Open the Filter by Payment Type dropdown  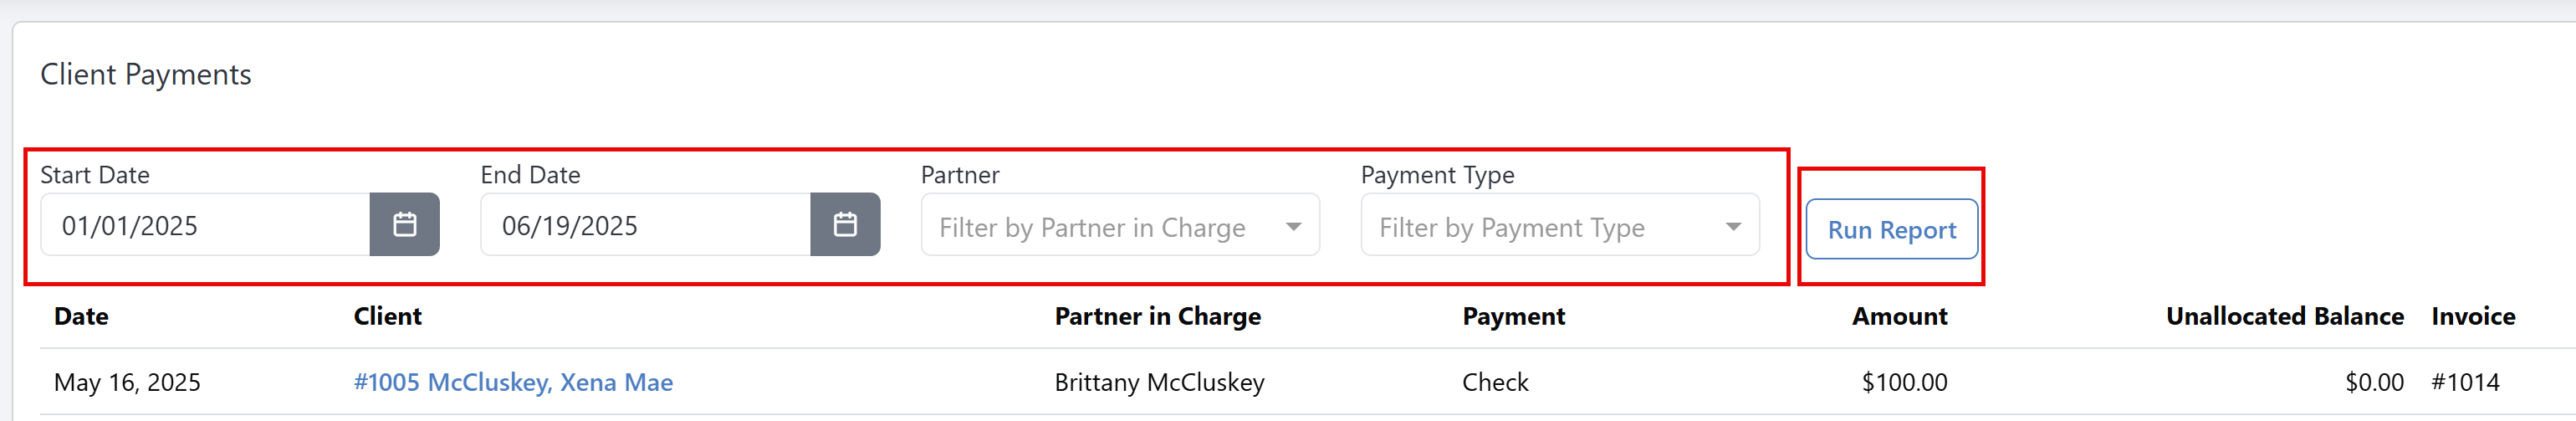coord(1560,225)
